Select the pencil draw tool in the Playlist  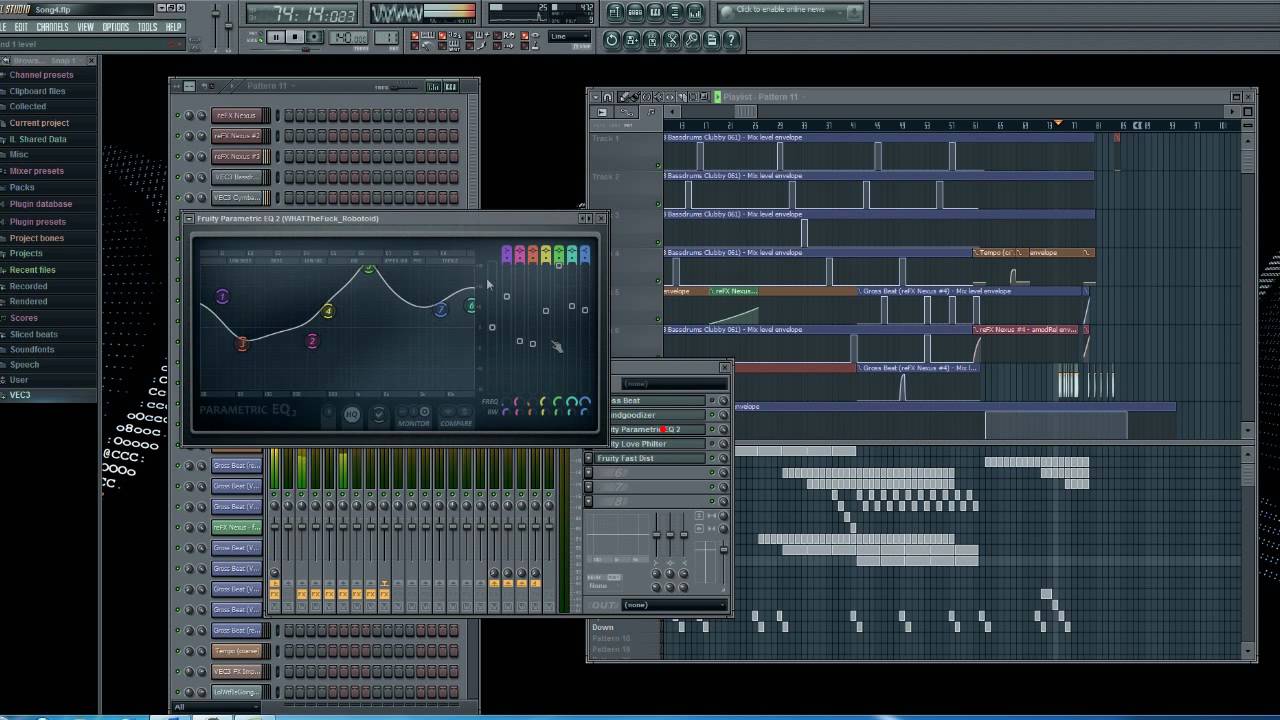tap(622, 97)
